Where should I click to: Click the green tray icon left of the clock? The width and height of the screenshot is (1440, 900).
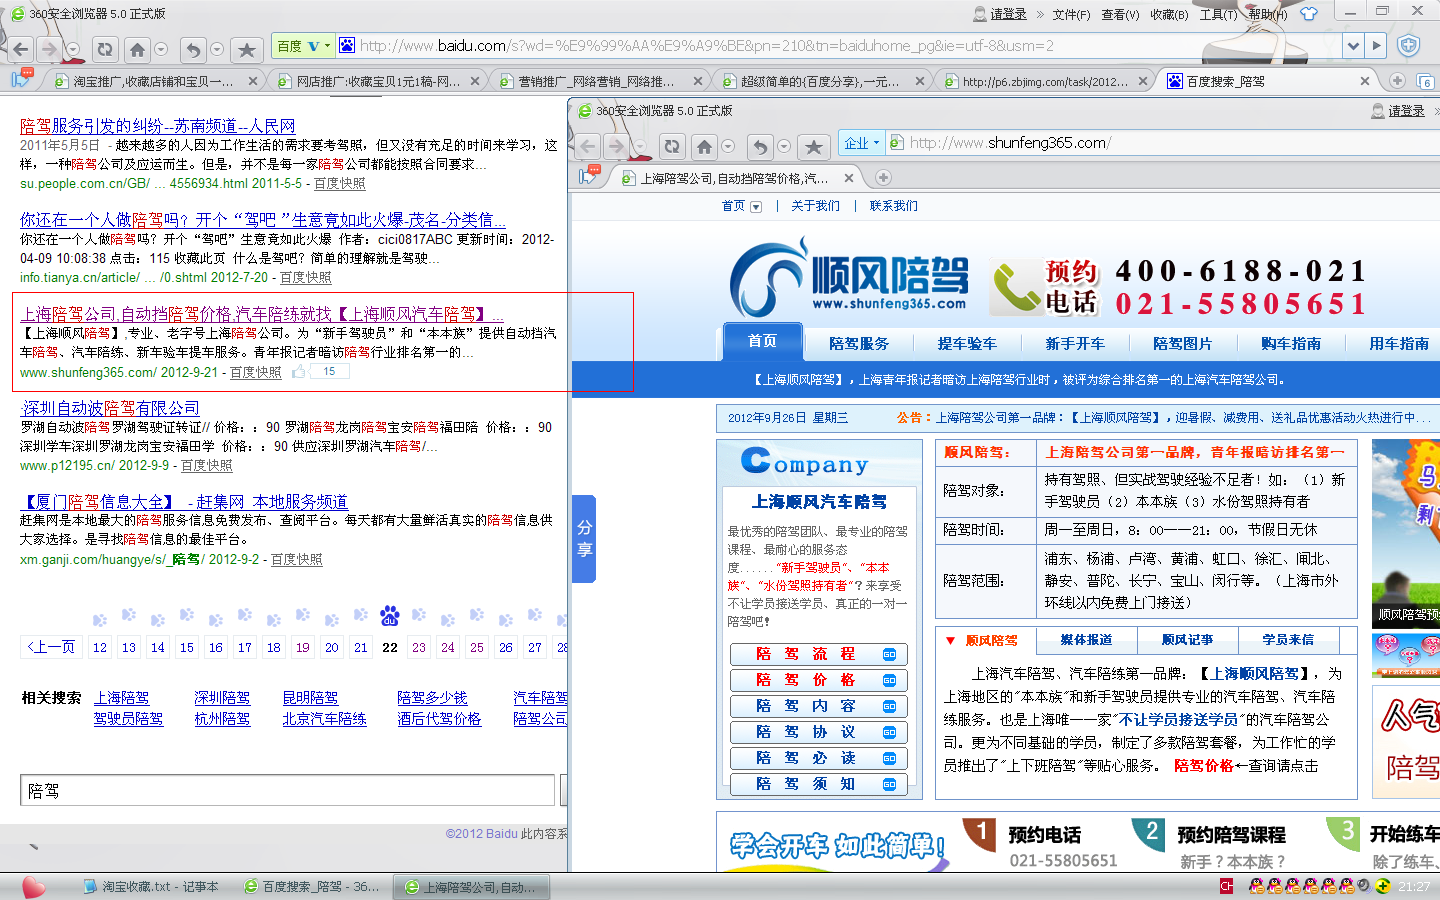[1383, 886]
